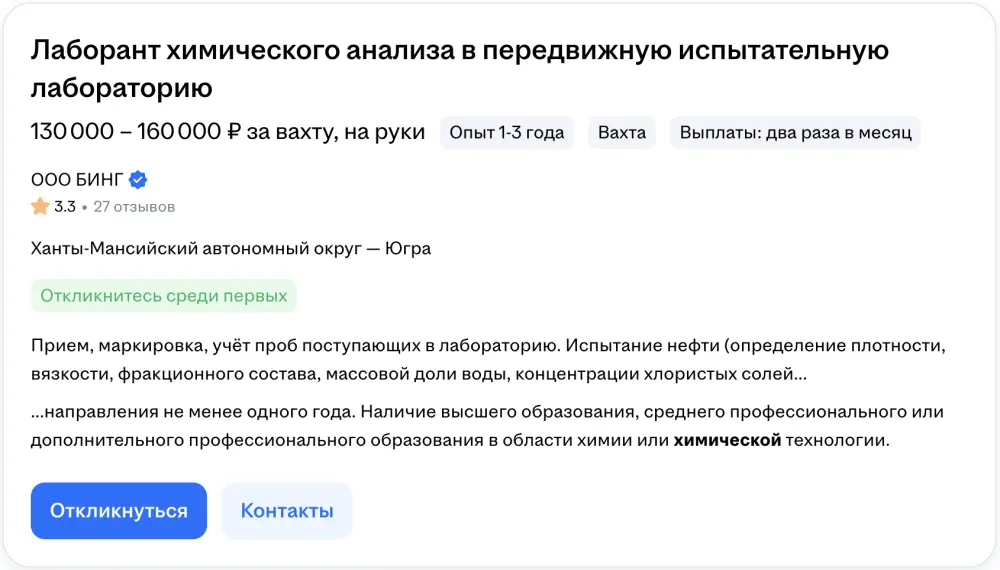Click the orange rating star icon
This screenshot has height=570, width=1000.
tap(40, 206)
